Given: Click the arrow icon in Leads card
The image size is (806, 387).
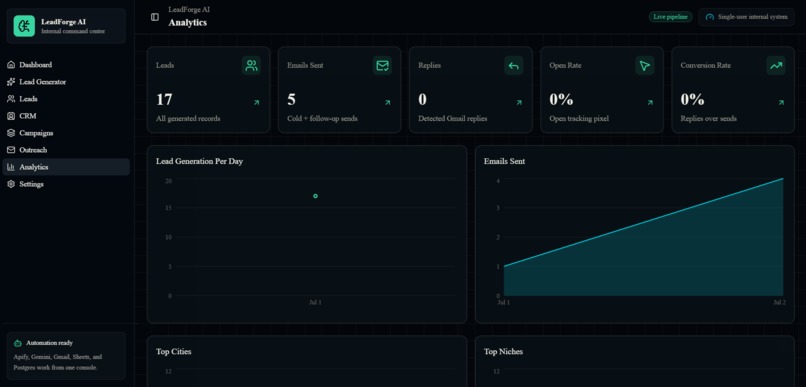Looking at the screenshot, I should [x=257, y=103].
